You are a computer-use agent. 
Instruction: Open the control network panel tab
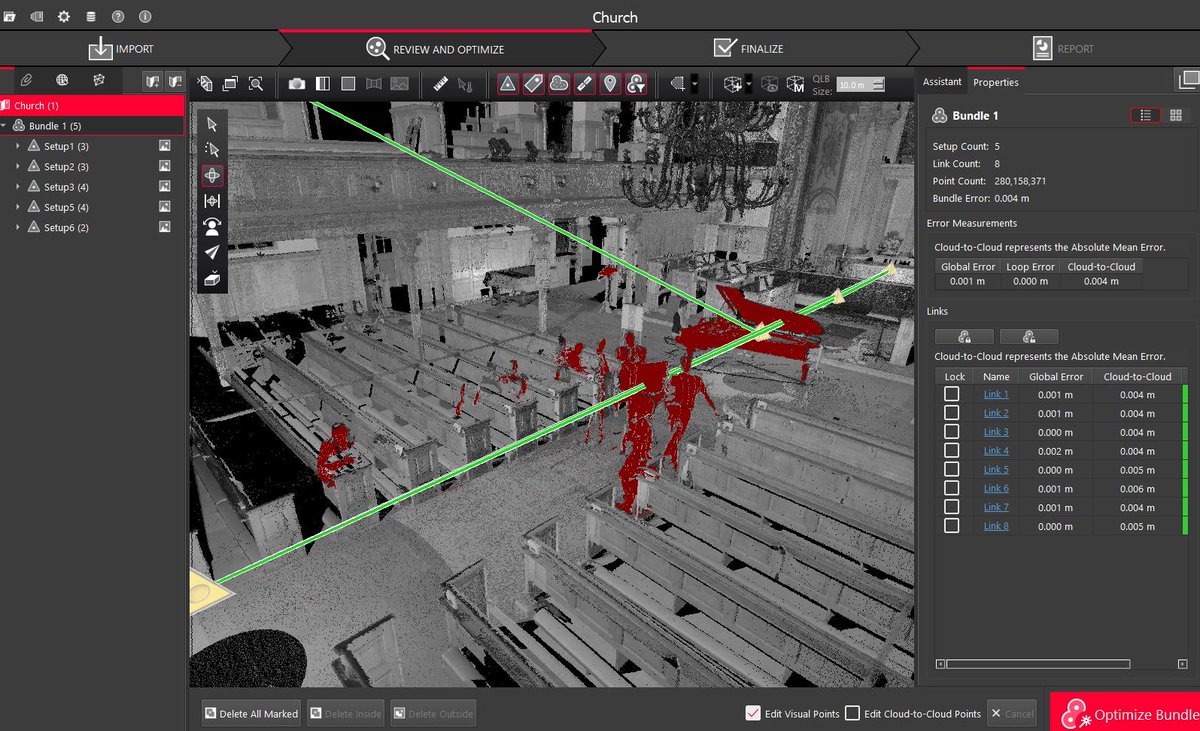tap(98, 80)
